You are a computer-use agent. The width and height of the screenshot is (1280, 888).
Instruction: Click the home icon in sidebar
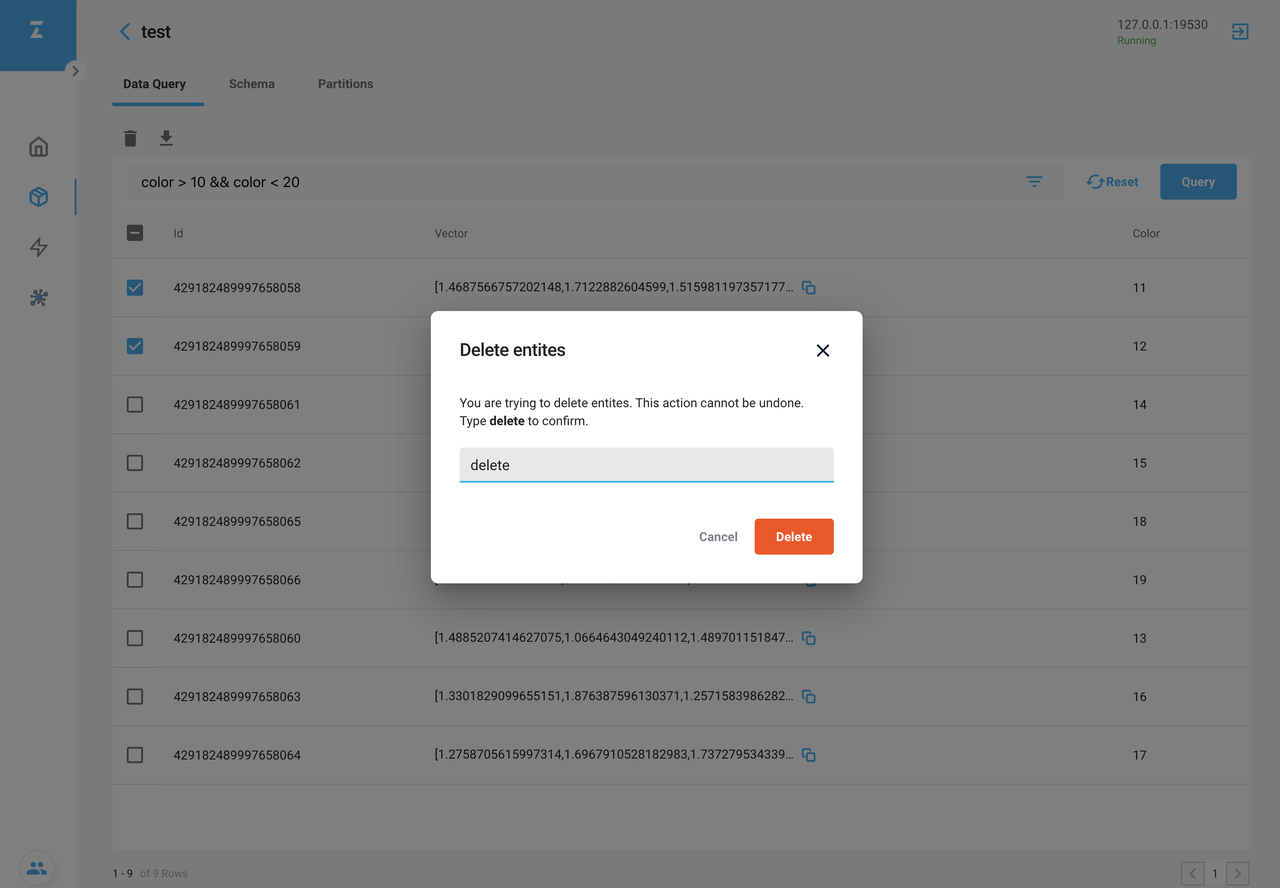coord(38,147)
